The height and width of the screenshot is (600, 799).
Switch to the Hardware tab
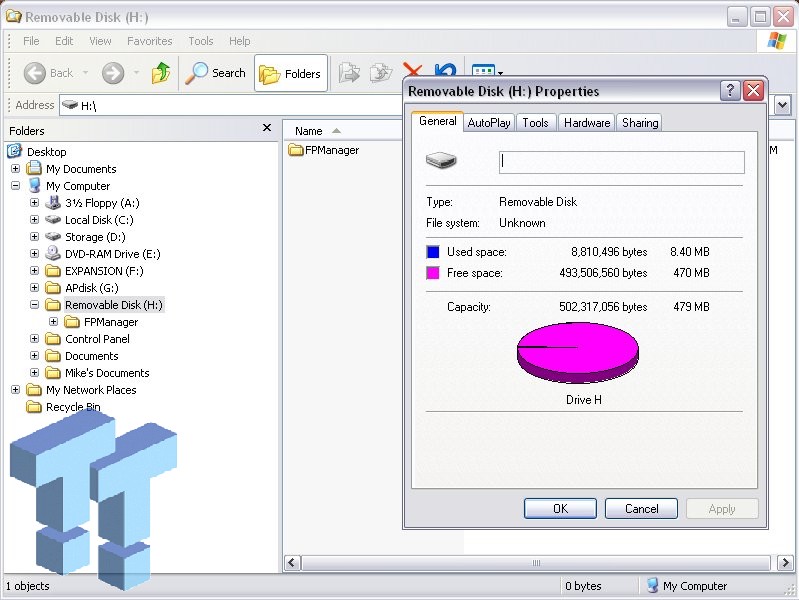[x=586, y=123]
